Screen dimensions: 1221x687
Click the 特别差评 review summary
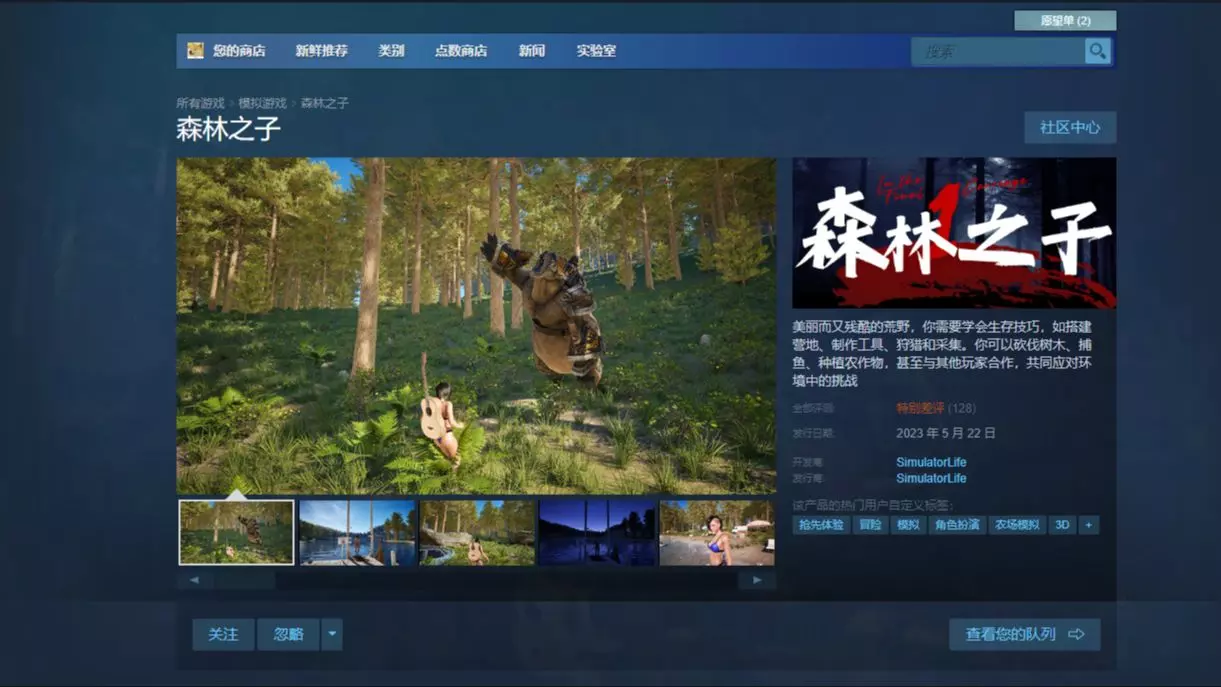click(920, 408)
